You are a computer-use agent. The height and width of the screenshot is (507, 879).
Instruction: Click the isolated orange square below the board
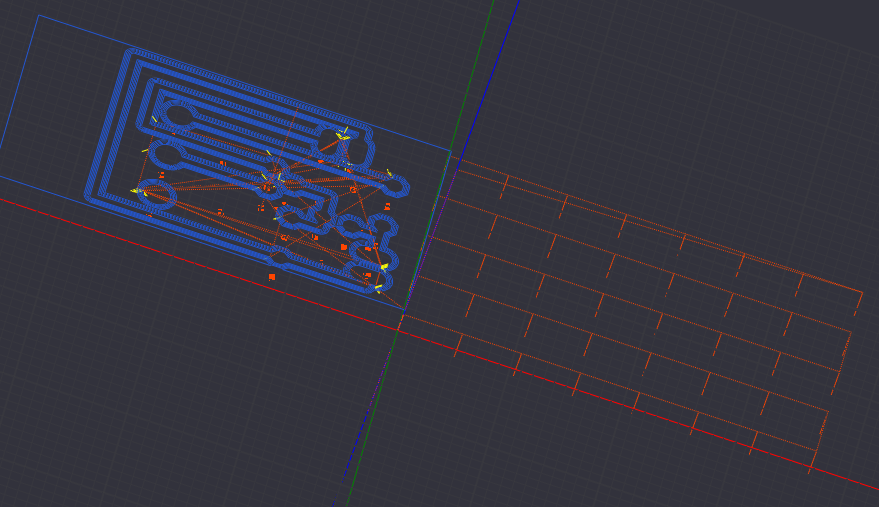[272, 276]
